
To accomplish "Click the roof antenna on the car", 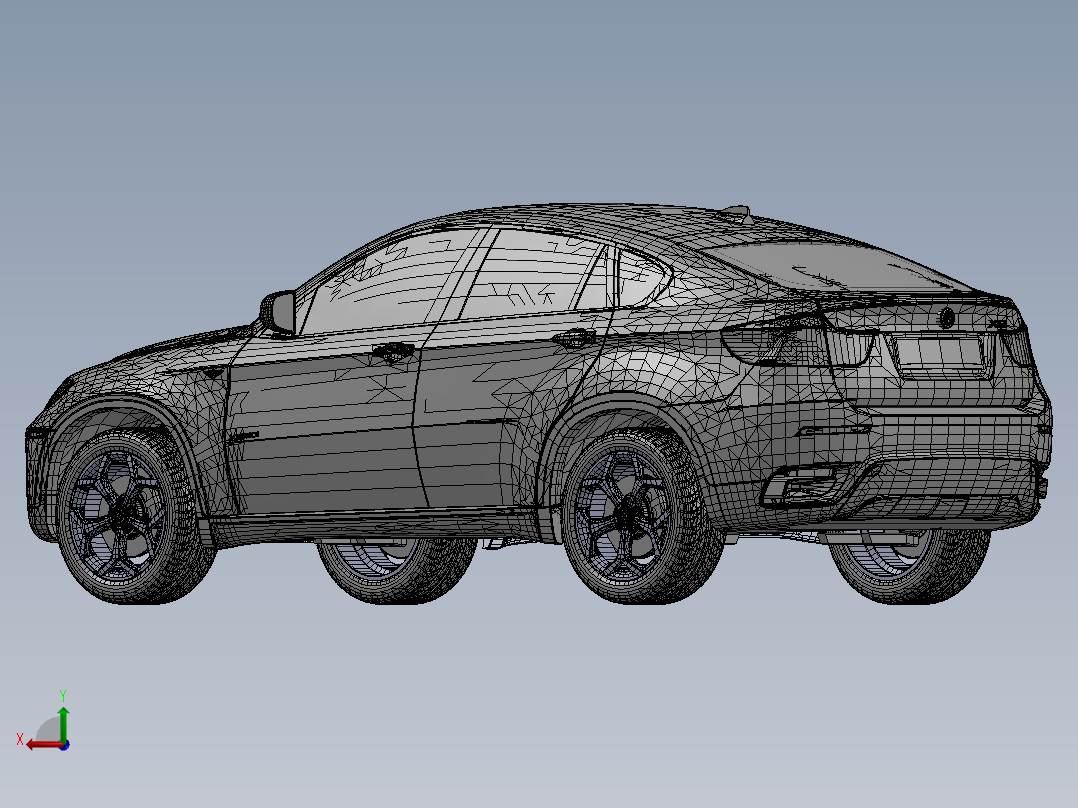I will click(737, 210).
